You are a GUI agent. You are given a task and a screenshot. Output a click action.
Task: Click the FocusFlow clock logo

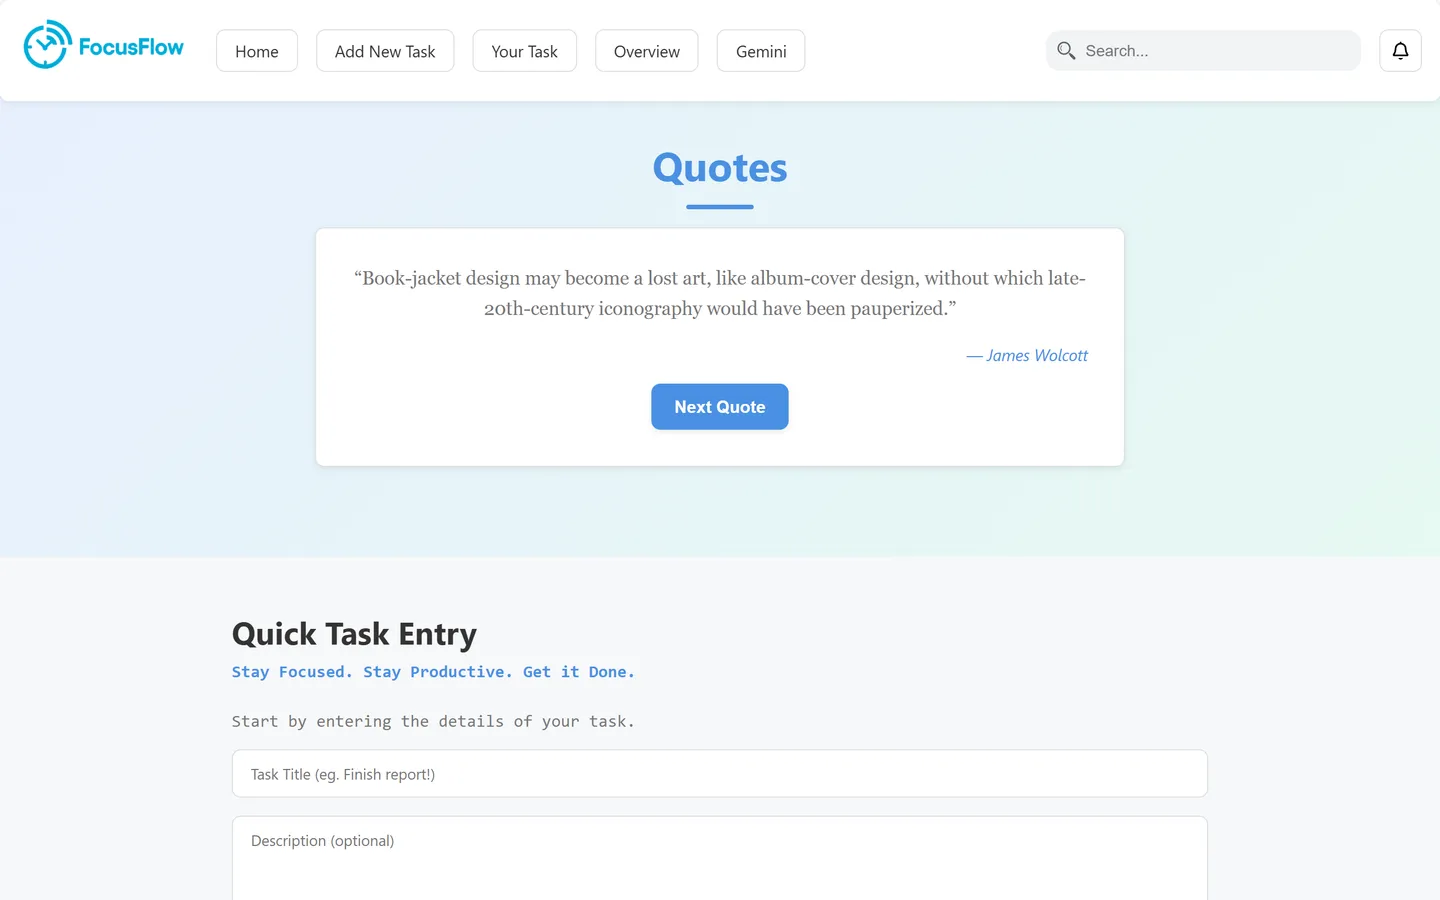[x=47, y=45]
